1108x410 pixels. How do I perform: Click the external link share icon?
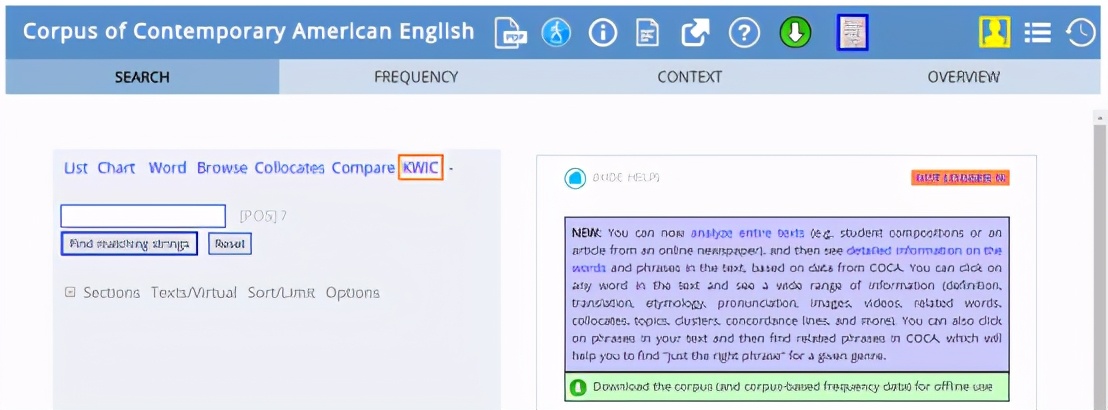point(696,33)
